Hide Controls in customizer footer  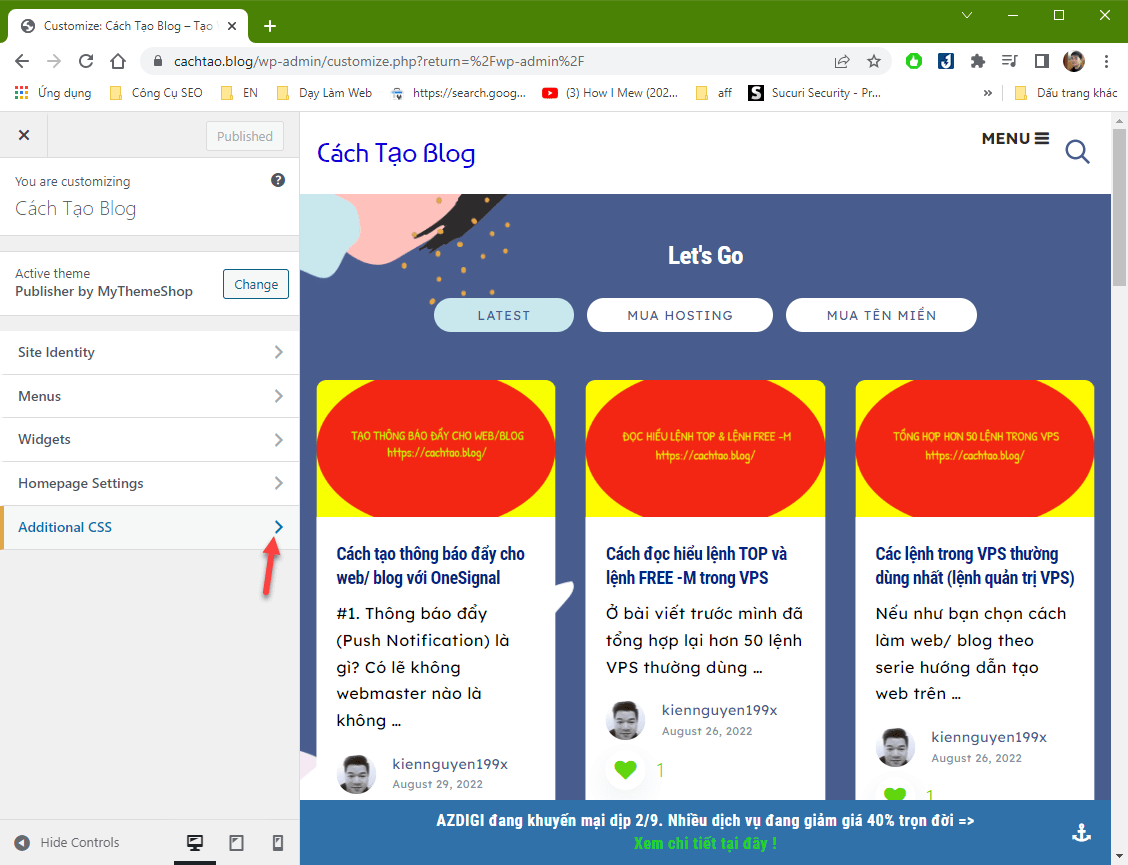click(67, 843)
